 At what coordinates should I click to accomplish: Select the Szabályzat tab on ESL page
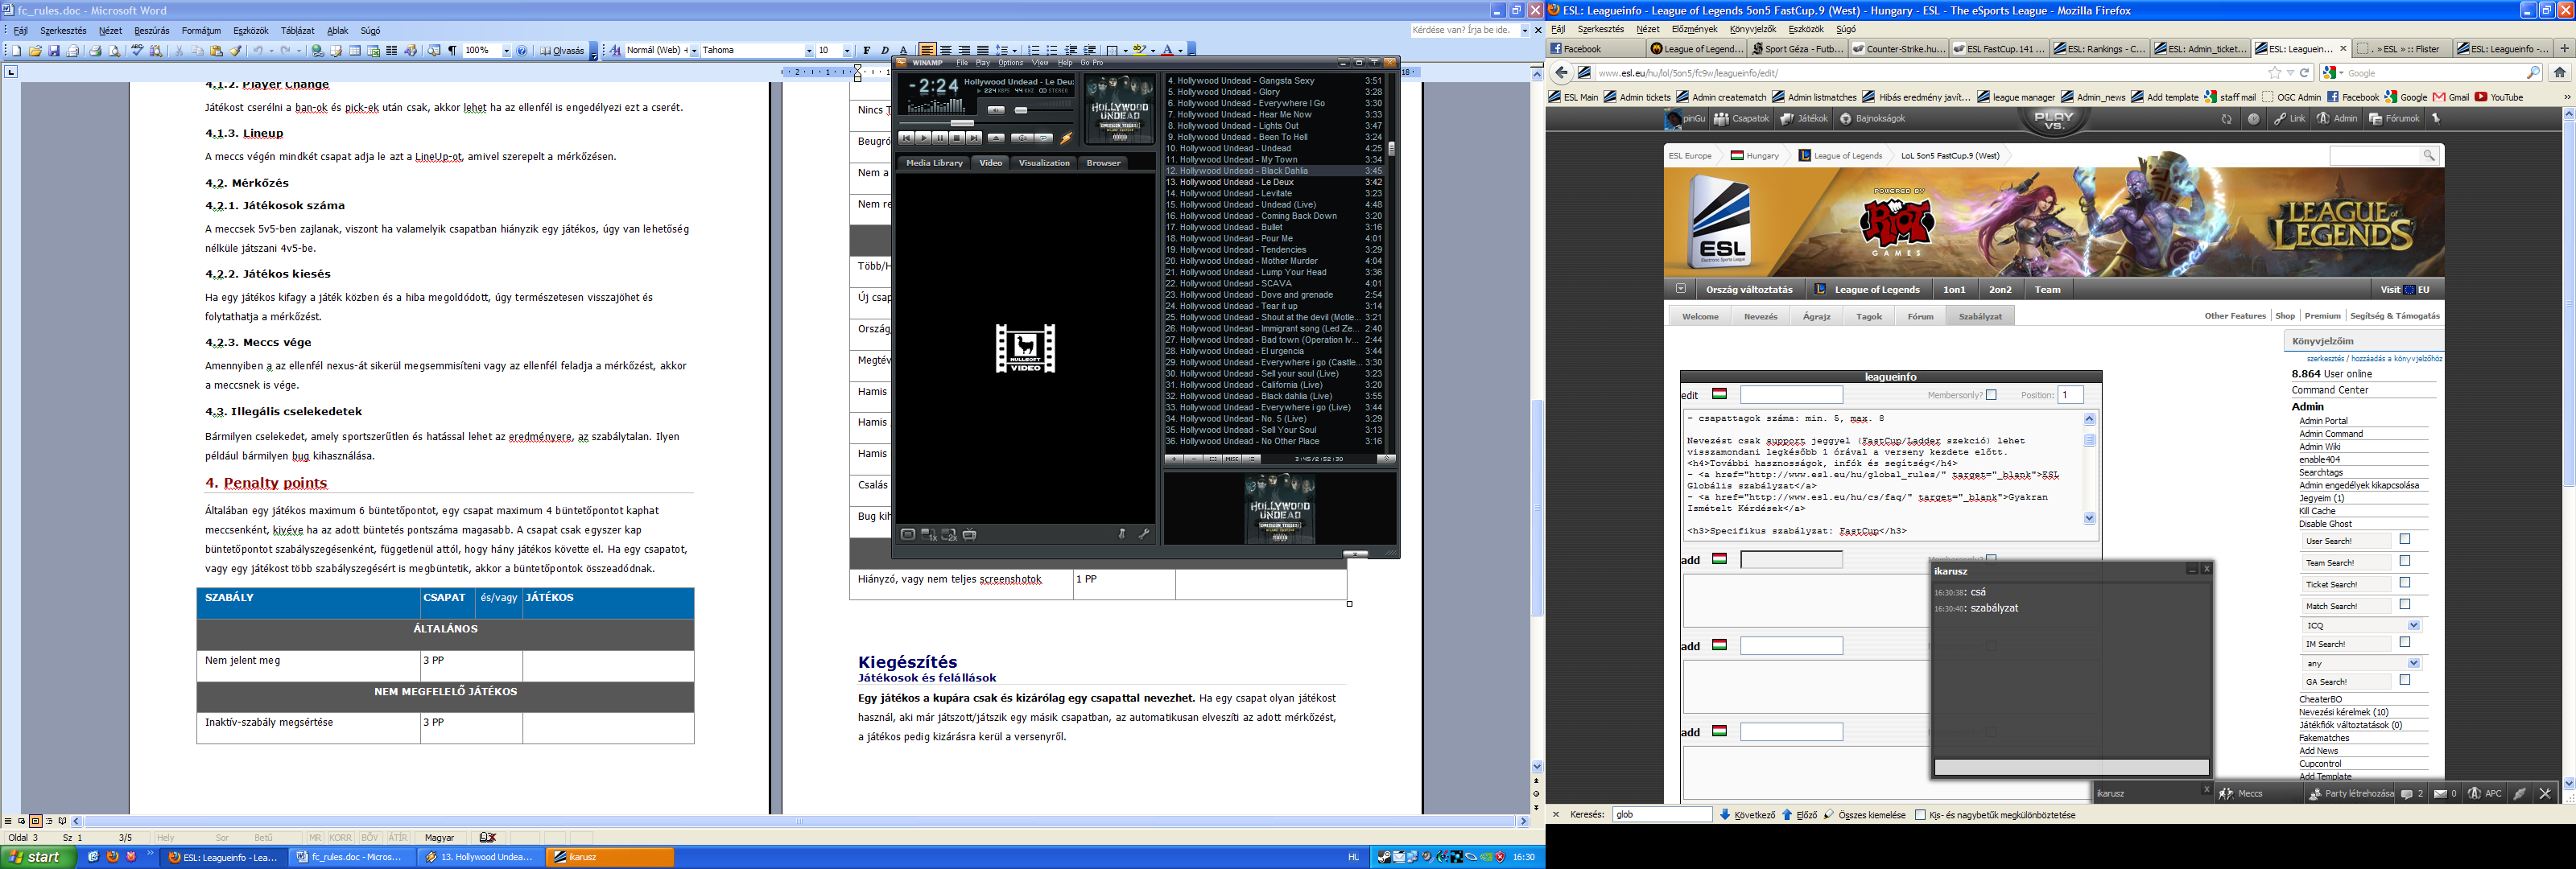click(1980, 316)
